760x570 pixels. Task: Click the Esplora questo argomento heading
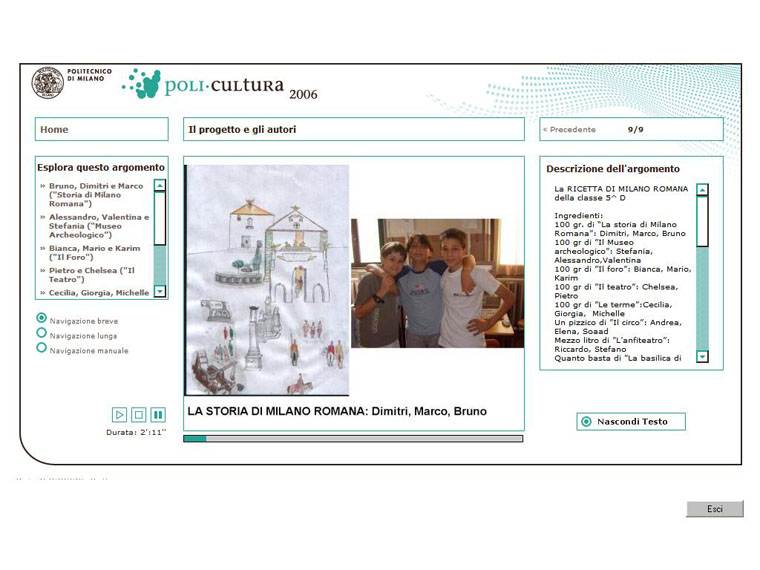[101, 167]
